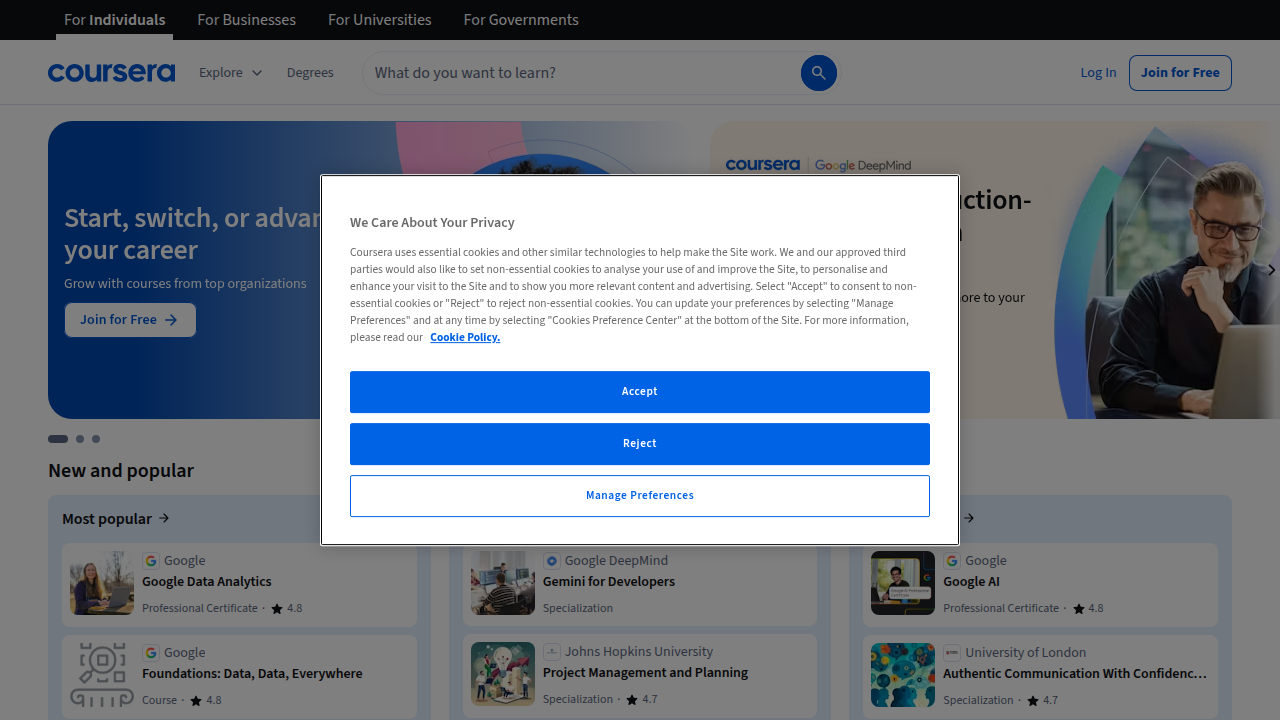
Task: Click Join for Free in the header
Action: (1180, 73)
